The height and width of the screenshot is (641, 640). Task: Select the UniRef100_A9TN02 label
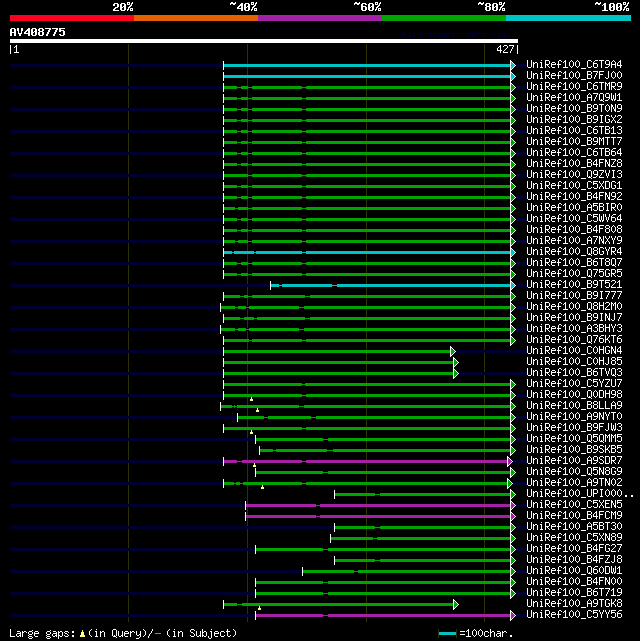(574, 483)
